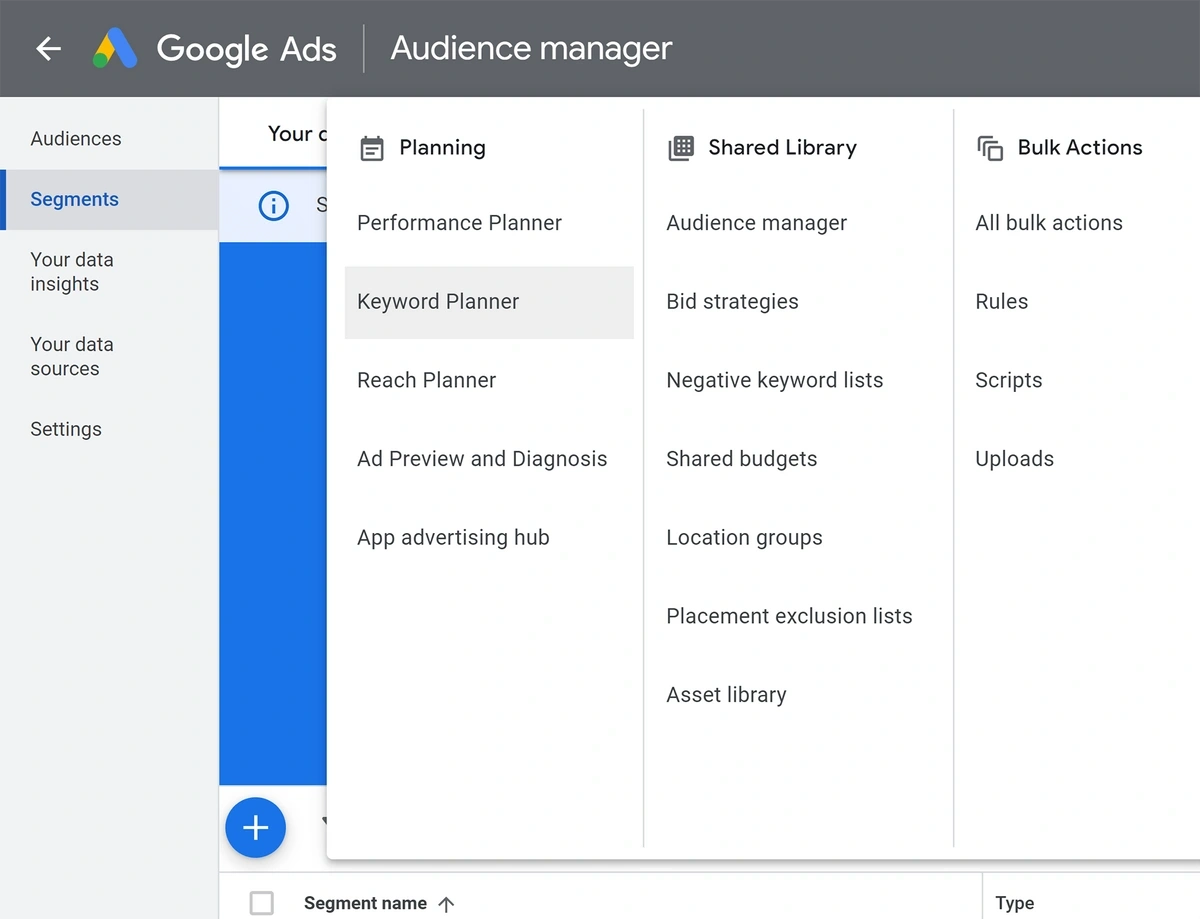Screen dimensions: 1200x919
Task: Click the Type column header
Action: (1014, 903)
